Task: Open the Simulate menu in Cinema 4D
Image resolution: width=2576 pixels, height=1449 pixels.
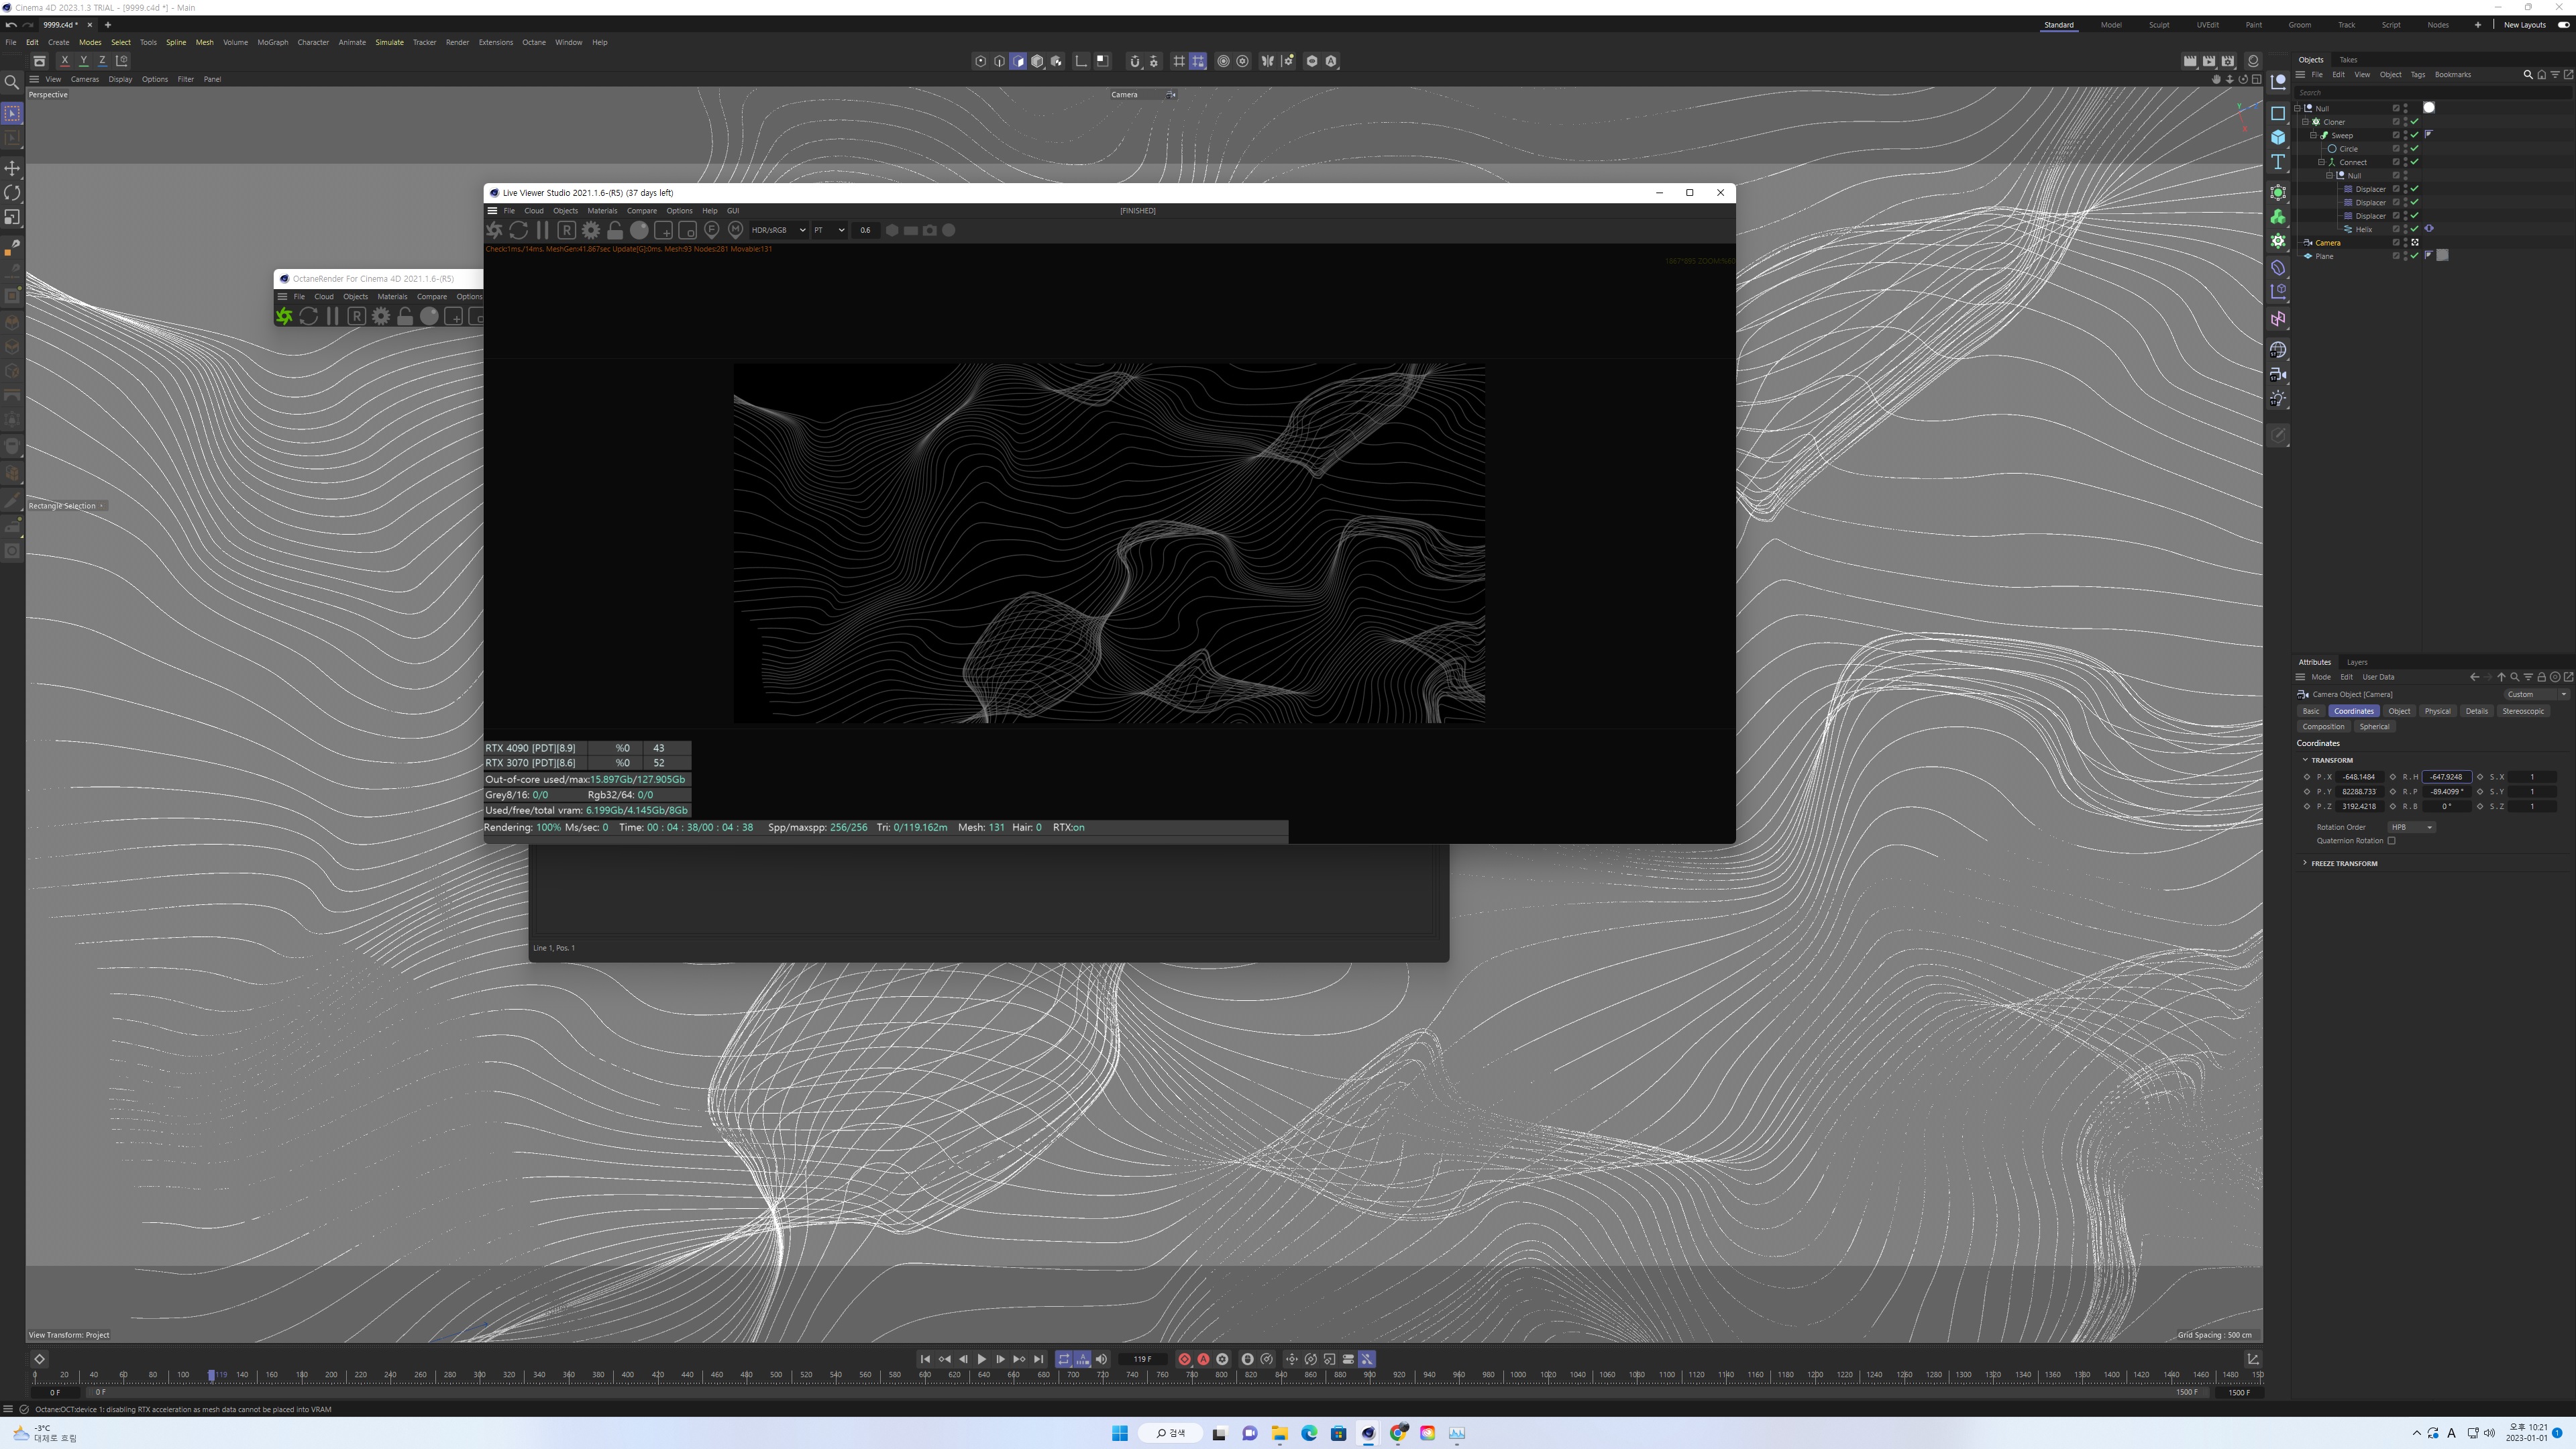Action: click(x=388, y=42)
